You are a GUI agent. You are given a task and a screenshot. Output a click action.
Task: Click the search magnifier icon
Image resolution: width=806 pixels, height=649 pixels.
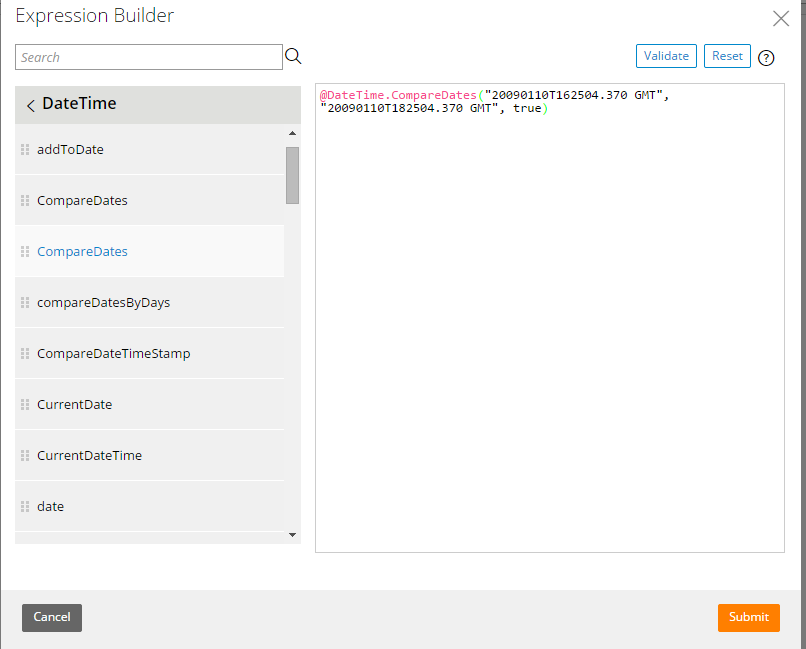293,56
